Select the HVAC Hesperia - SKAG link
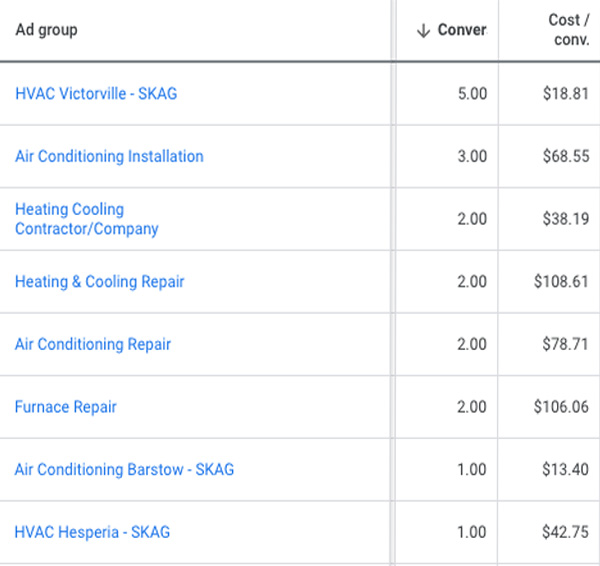 click(x=92, y=532)
